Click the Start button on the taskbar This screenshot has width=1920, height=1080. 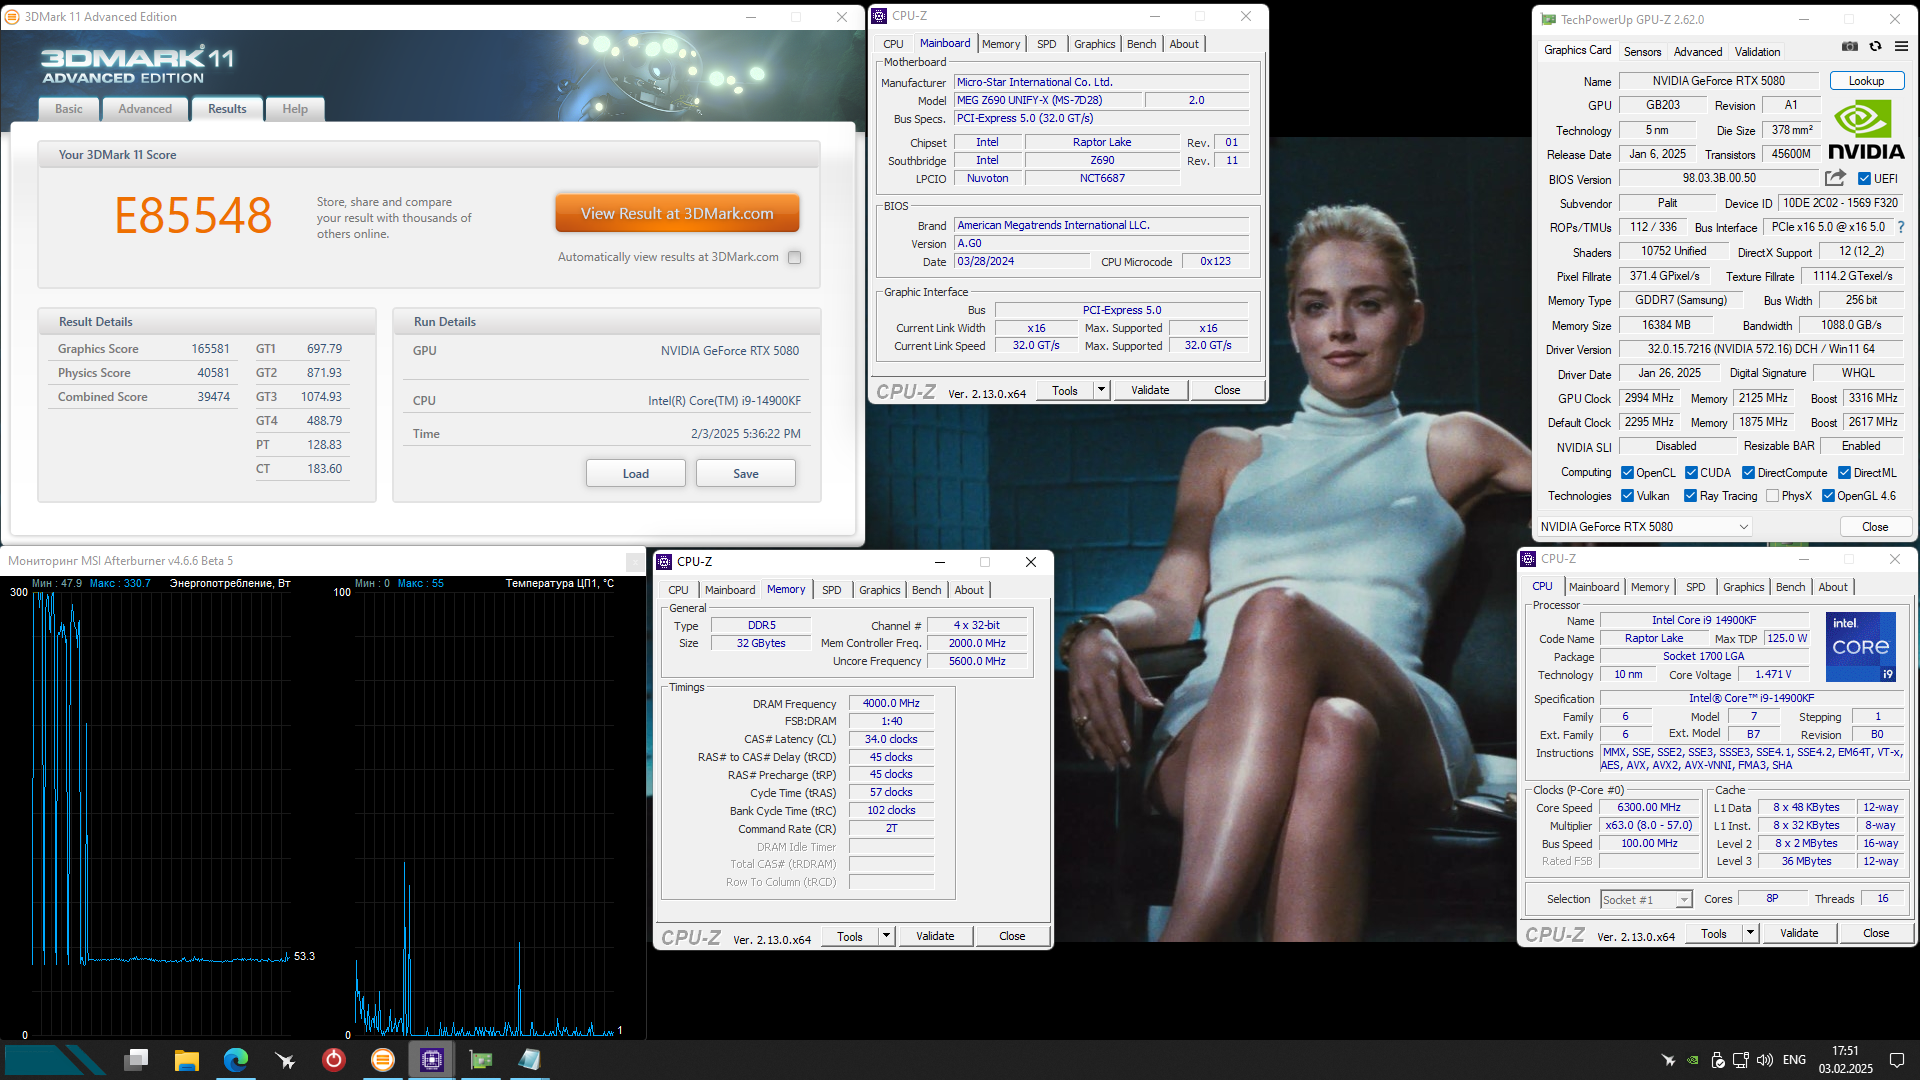click(55, 1060)
